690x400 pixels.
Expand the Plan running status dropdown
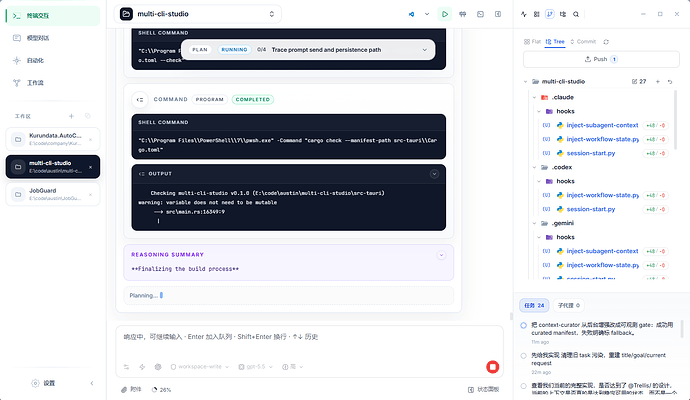pyautogui.click(x=425, y=50)
